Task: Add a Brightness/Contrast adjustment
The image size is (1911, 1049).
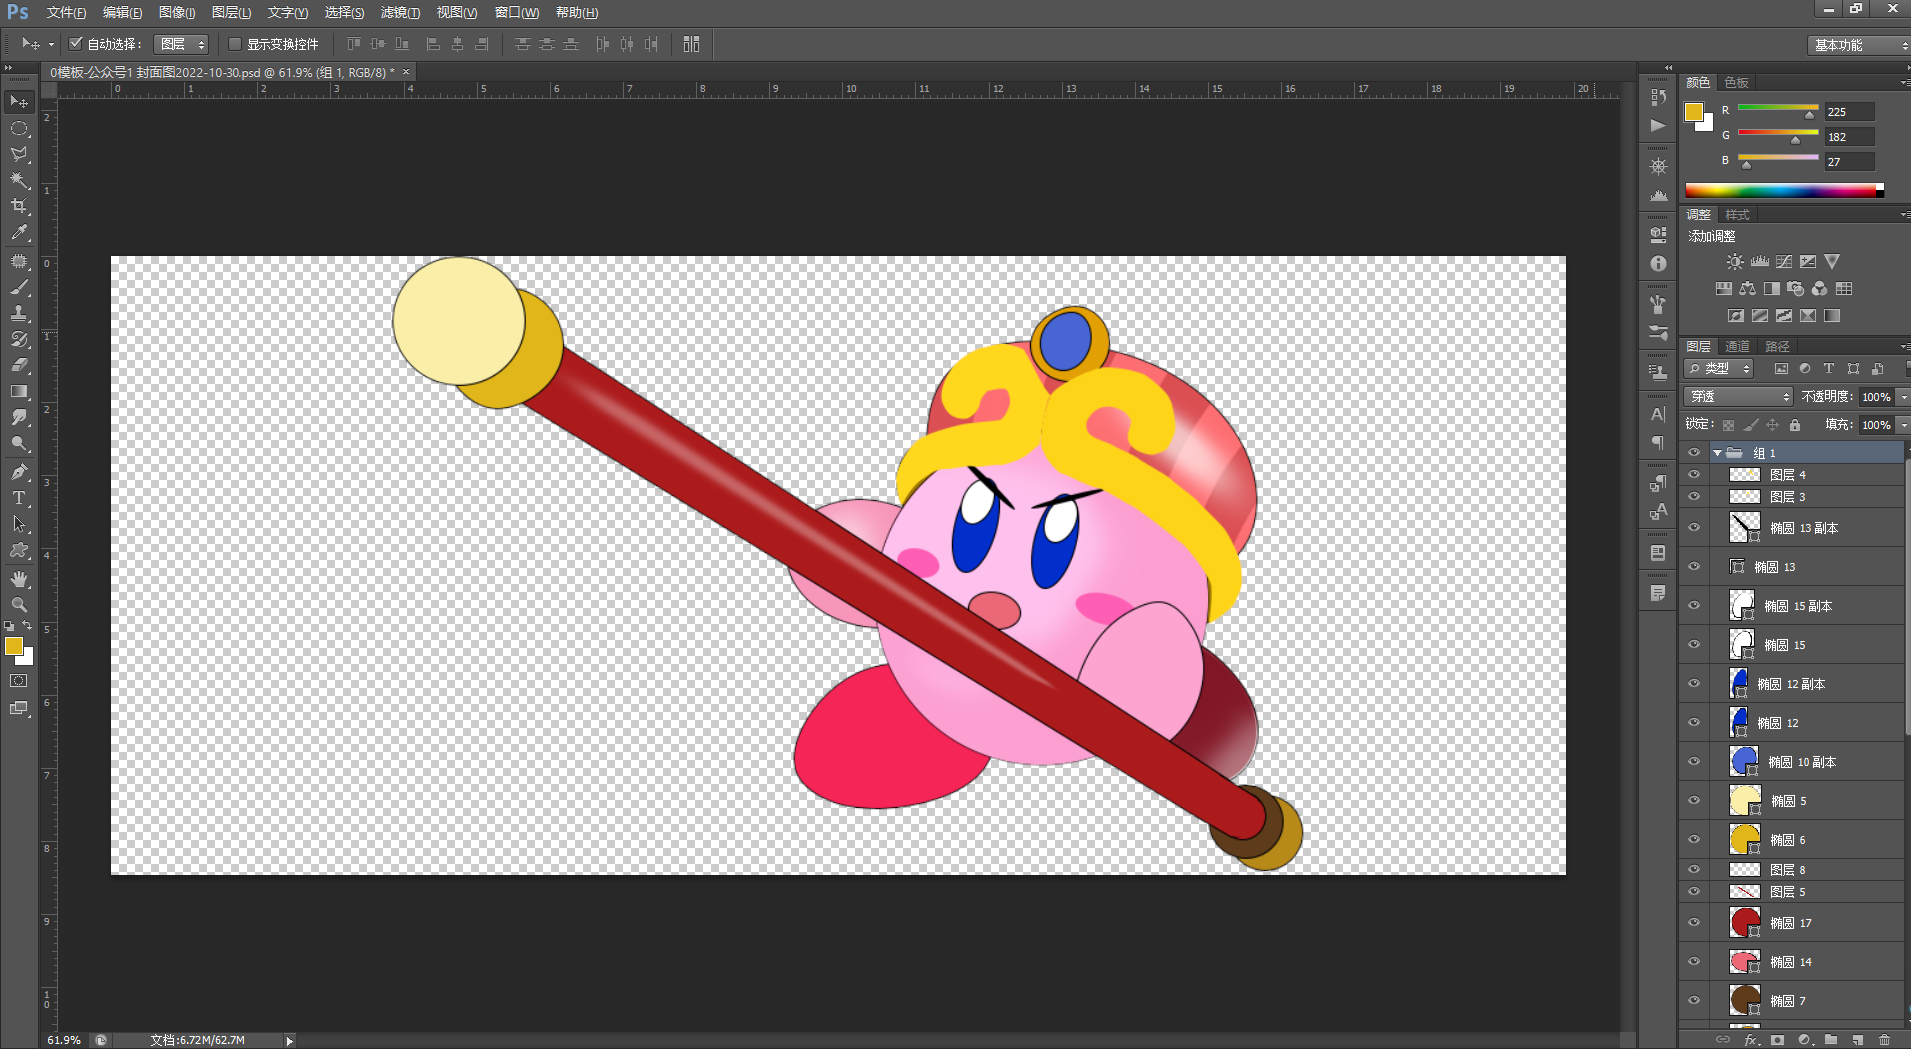Action: [1735, 262]
